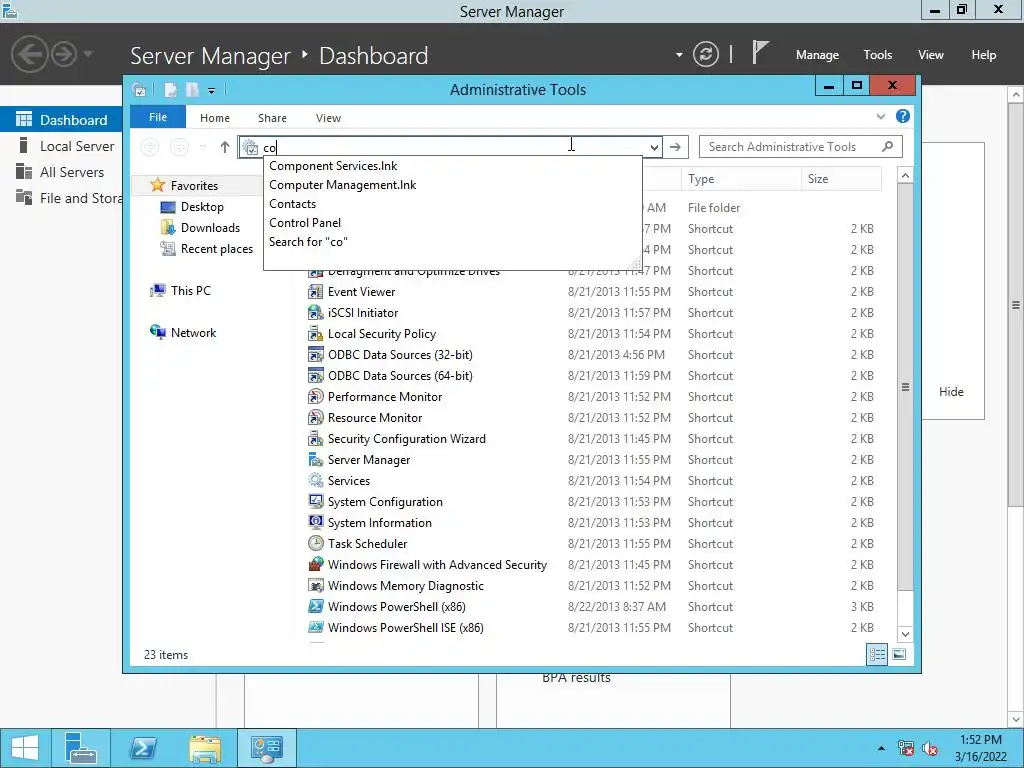
Task: Select Dashboard in Server Manager sidebar
Action: pyautogui.click(x=61, y=120)
